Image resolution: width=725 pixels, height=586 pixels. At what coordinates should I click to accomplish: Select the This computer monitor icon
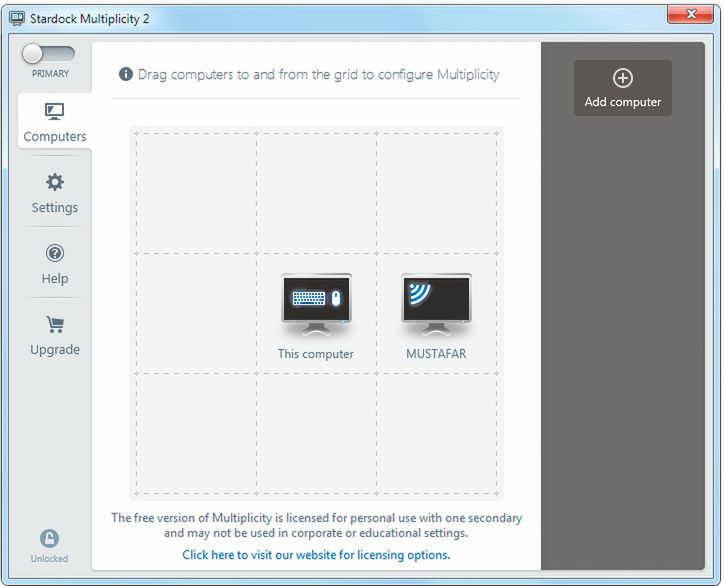pyautogui.click(x=316, y=304)
